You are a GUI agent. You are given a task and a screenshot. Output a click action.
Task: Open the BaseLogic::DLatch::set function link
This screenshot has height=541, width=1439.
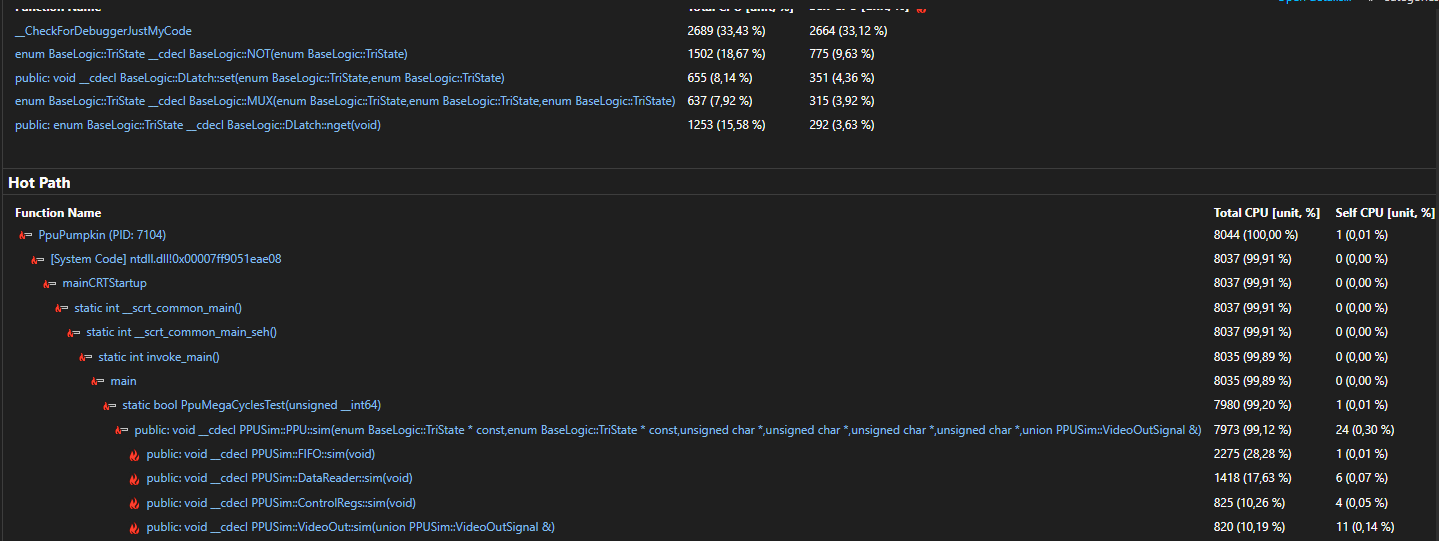[x=260, y=78]
